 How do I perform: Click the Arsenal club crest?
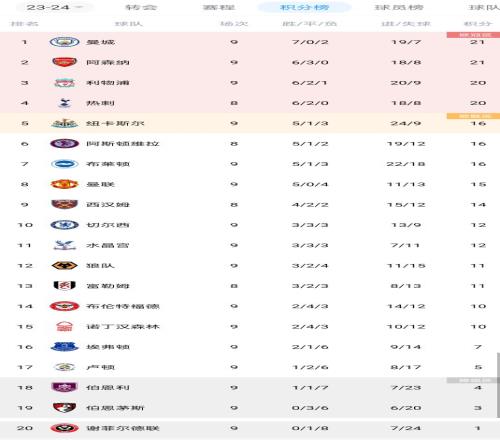pyautogui.click(x=64, y=62)
